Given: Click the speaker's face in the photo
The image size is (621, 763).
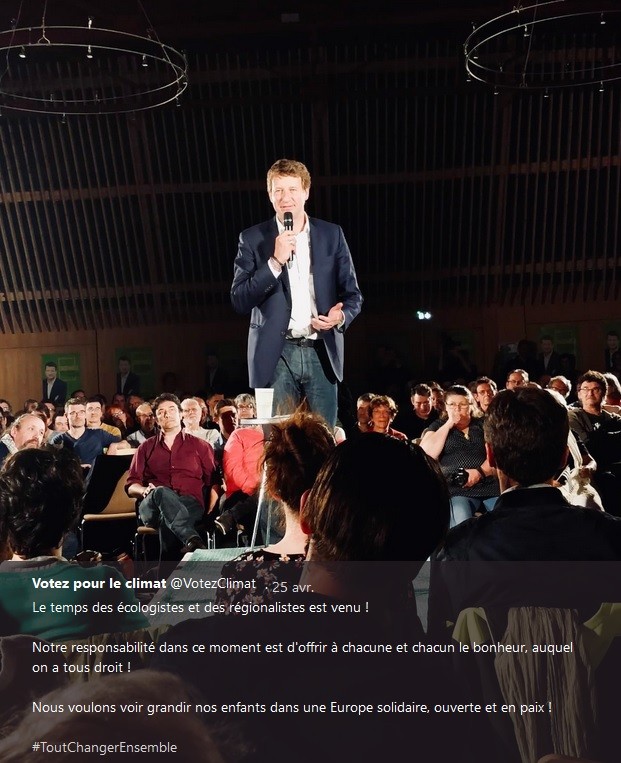Looking at the screenshot, I should [x=287, y=189].
